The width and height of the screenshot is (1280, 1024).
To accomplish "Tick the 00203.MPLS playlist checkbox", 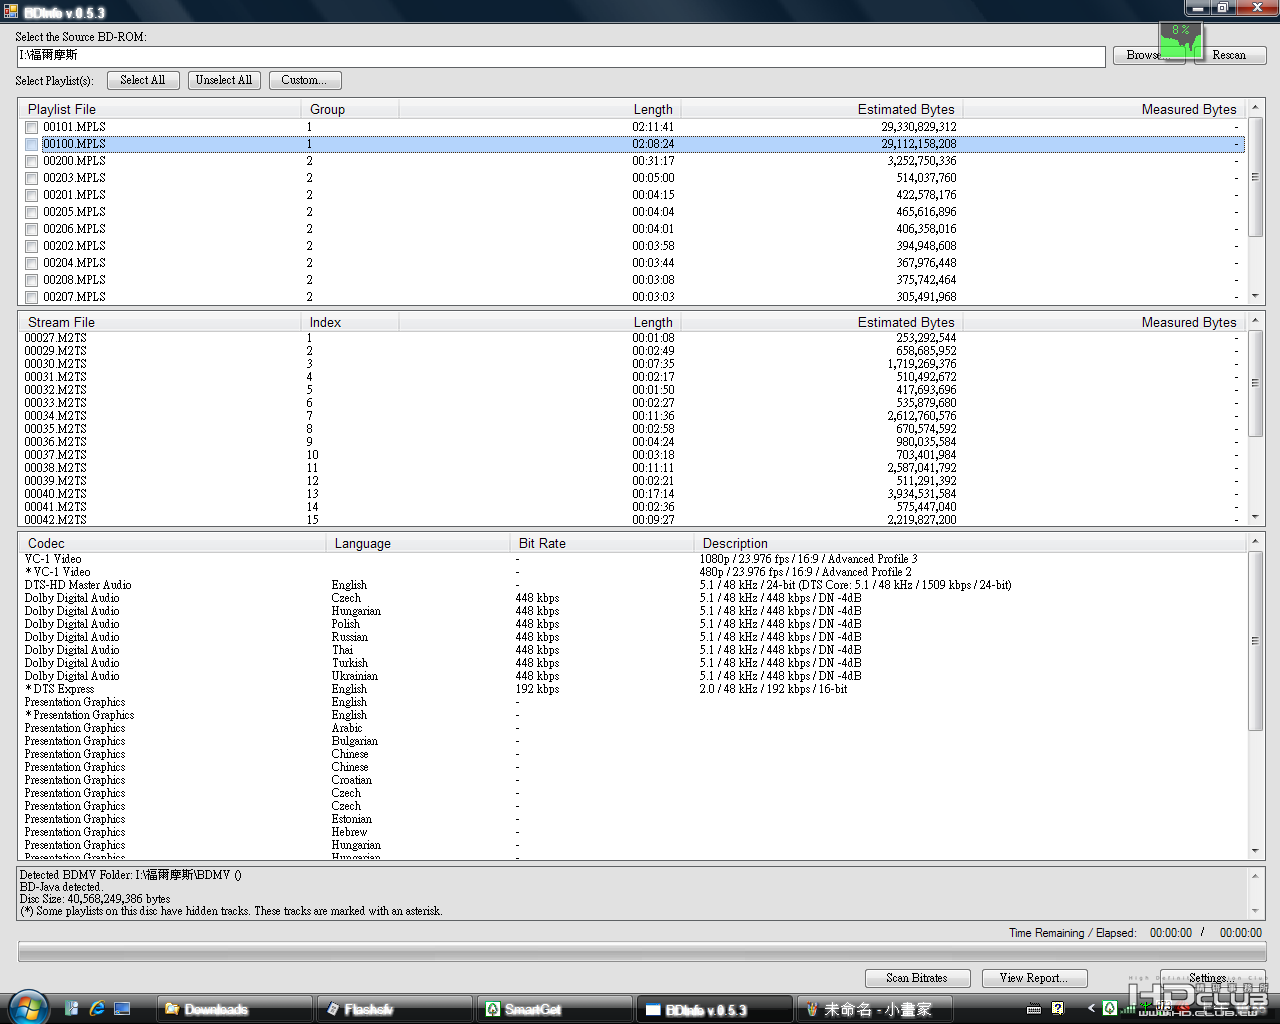I will click(x=32, y=178).
